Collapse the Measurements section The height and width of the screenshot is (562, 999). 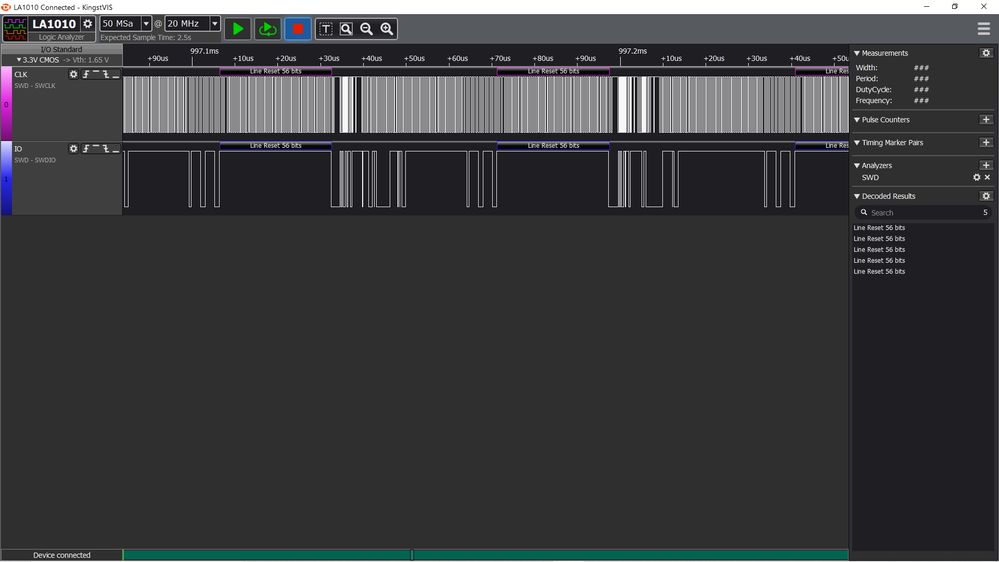coord(857,53)
